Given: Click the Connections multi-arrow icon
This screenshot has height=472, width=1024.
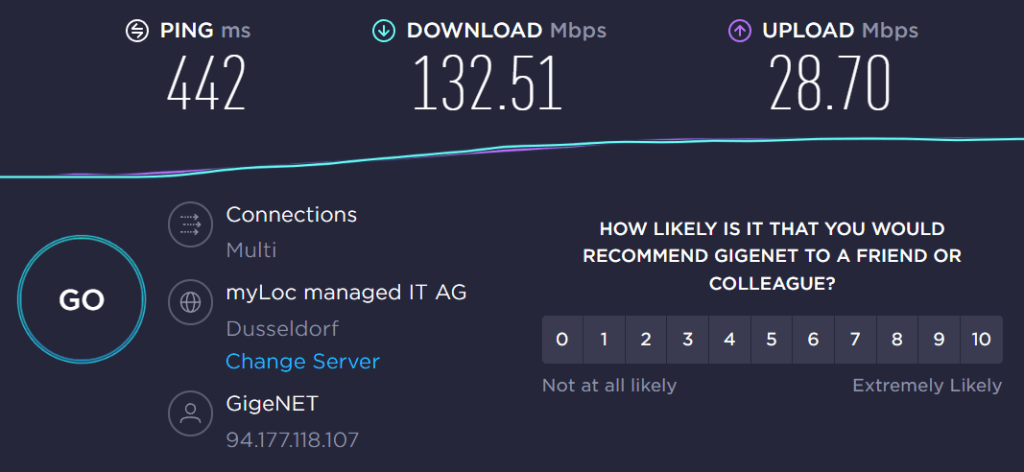Looking at the screenshot, I should (x=190, y=224).
